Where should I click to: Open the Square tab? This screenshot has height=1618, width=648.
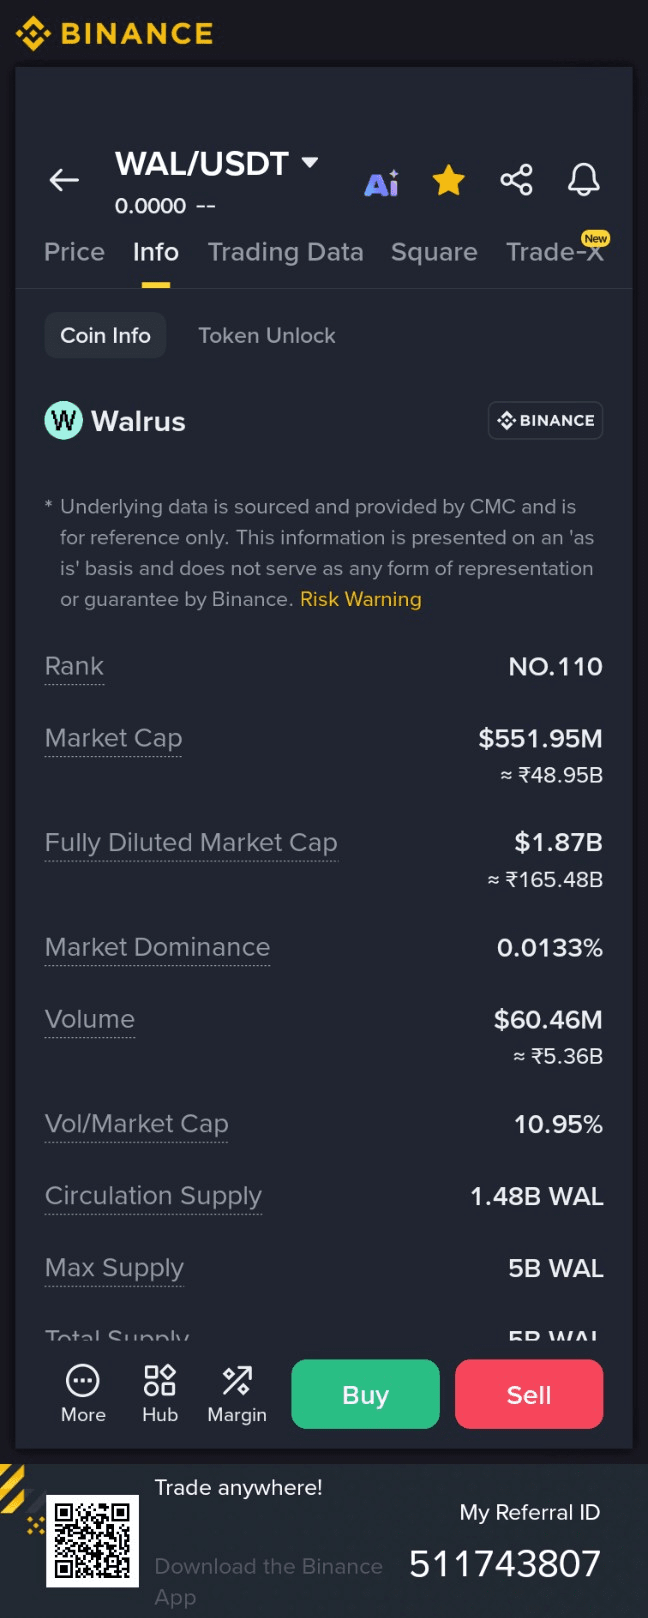click(434, 252)
